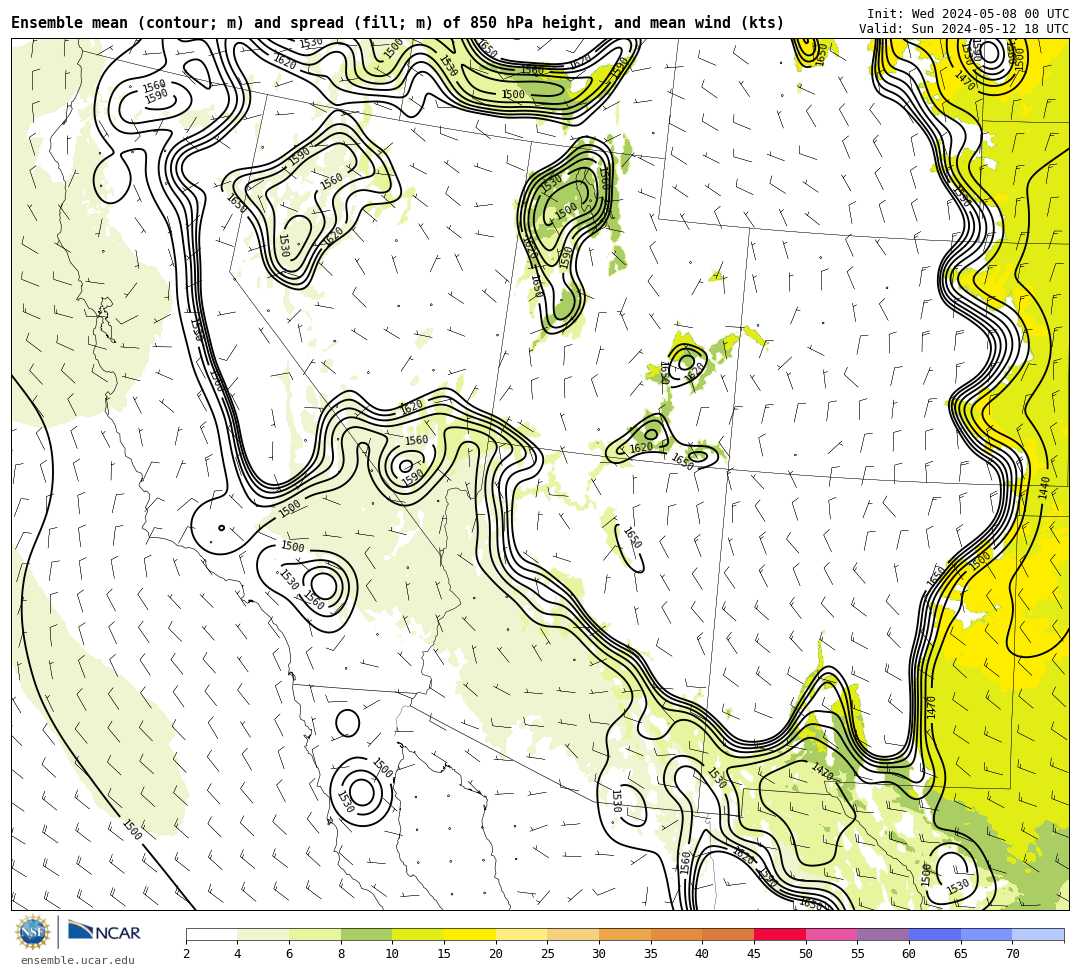Click the Init: Wed 2024-05-08 00 UTC label
Screen dimensions: 1080x973
(x=968, y=14)
